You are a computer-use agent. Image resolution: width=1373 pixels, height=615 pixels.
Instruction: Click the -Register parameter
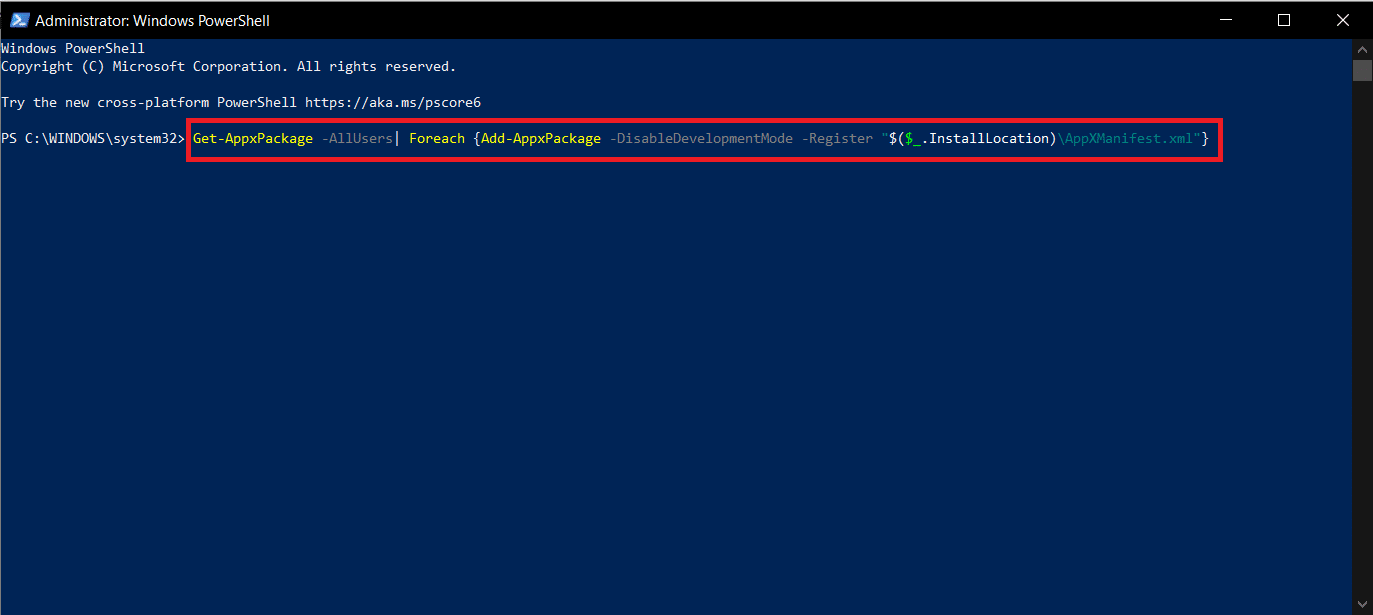click(x=841, y=139)
